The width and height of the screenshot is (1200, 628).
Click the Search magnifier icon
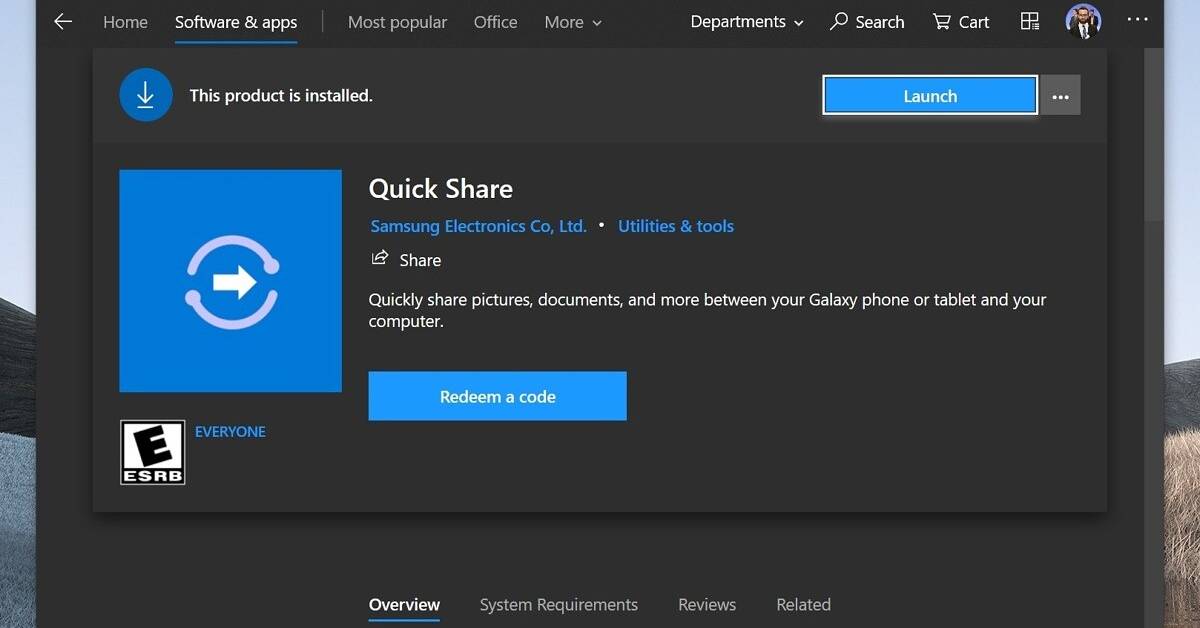coord(839,21)
